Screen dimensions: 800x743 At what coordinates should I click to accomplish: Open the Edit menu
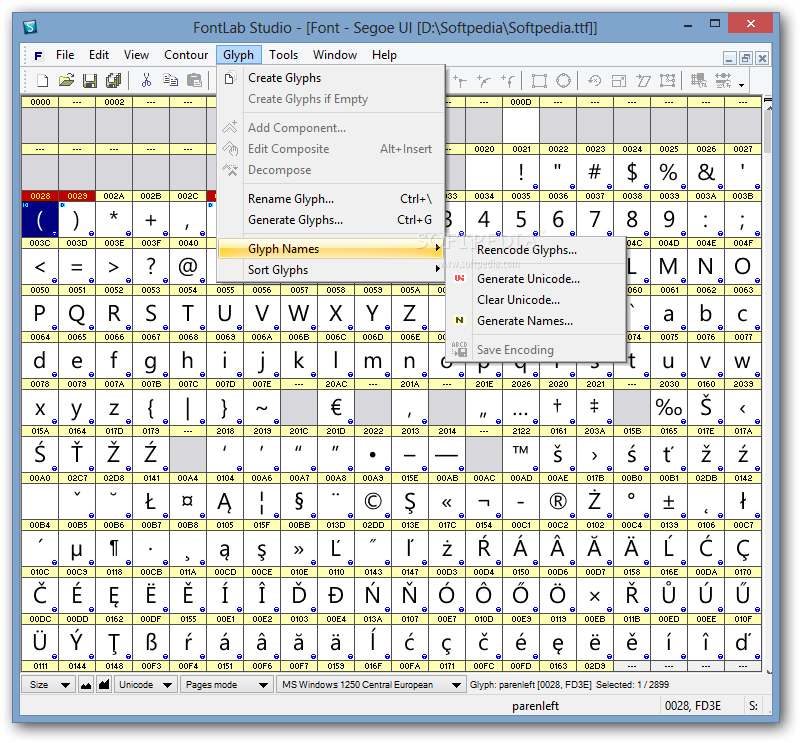tap(98, 55)
